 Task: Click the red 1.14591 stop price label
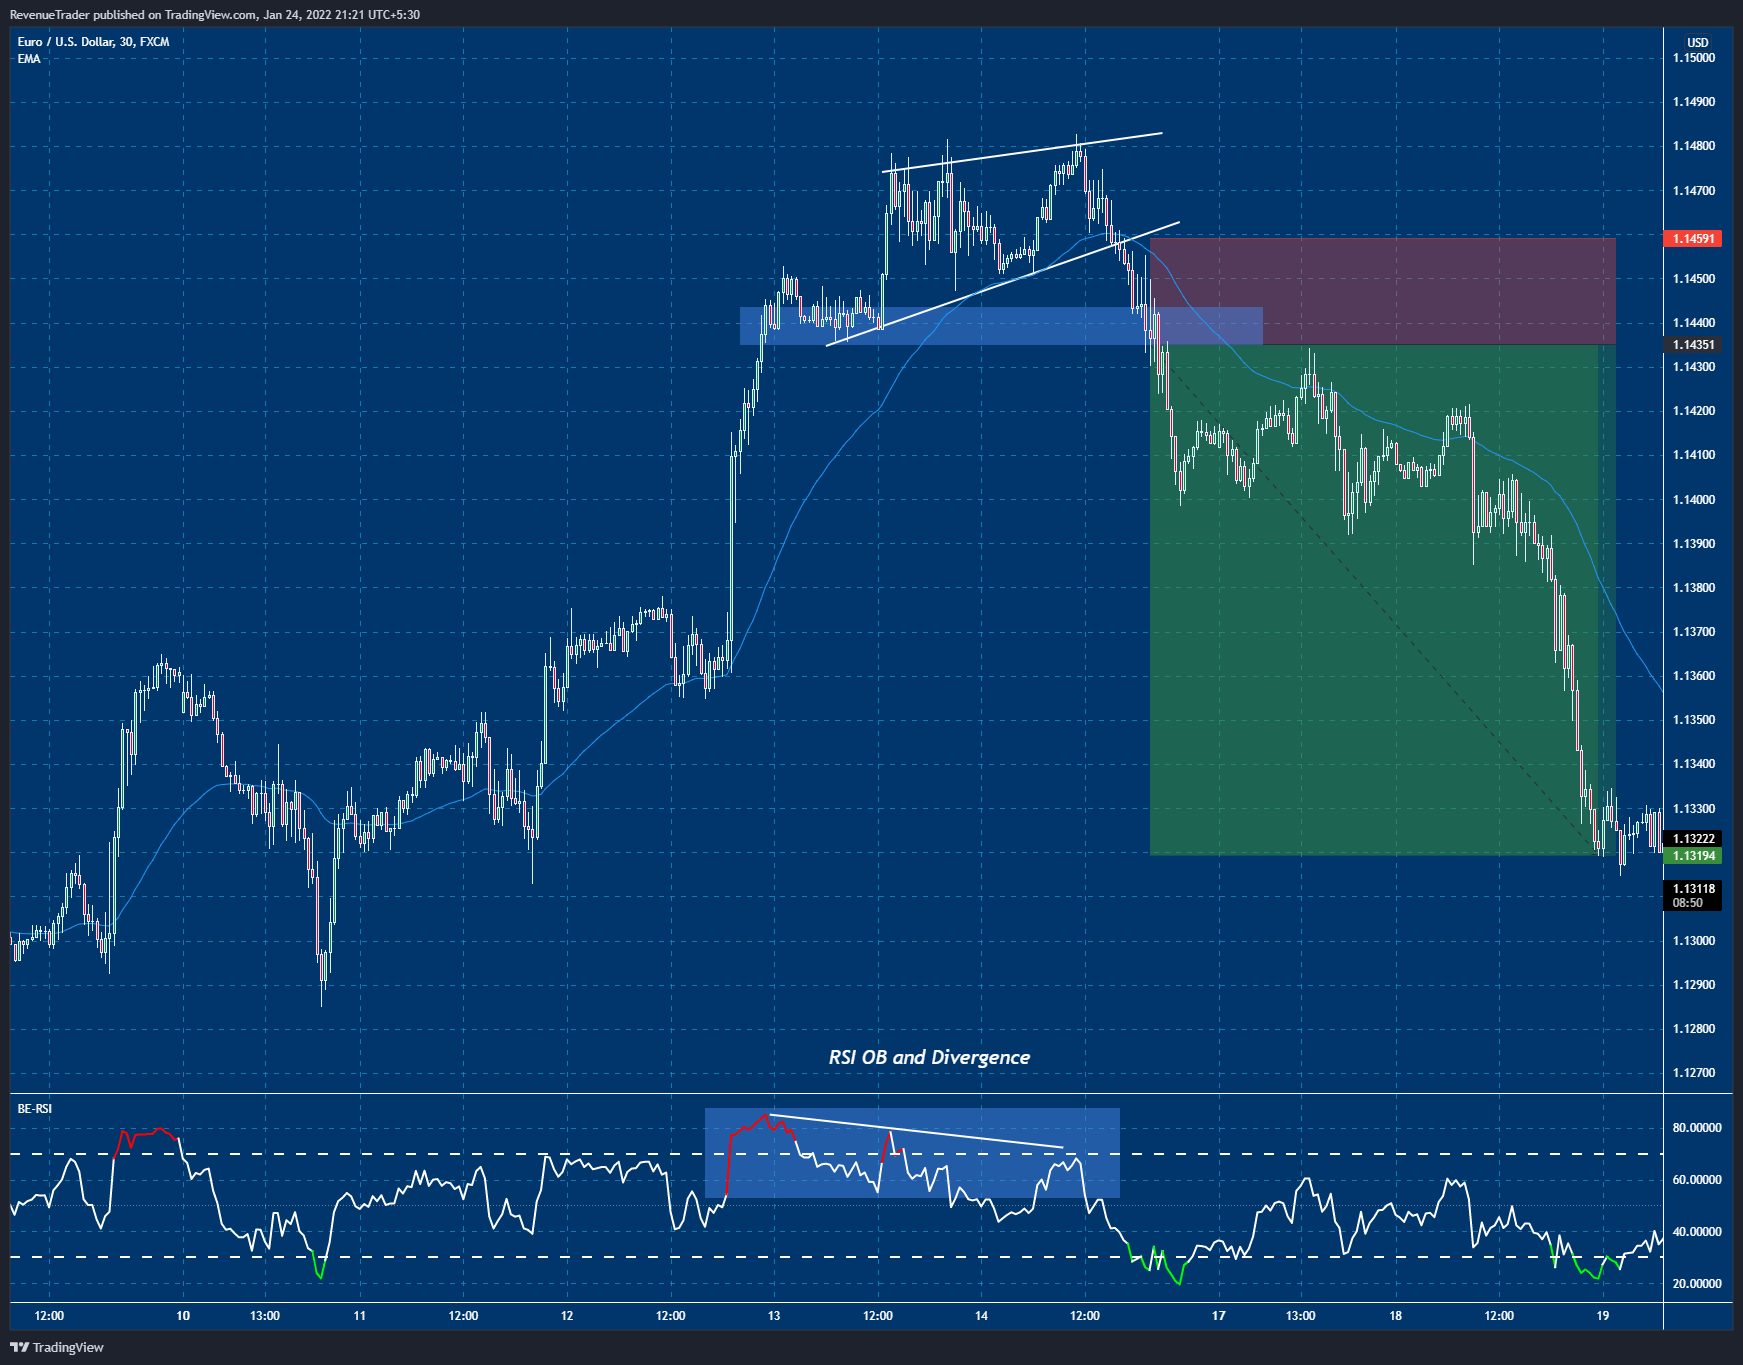1693,239
